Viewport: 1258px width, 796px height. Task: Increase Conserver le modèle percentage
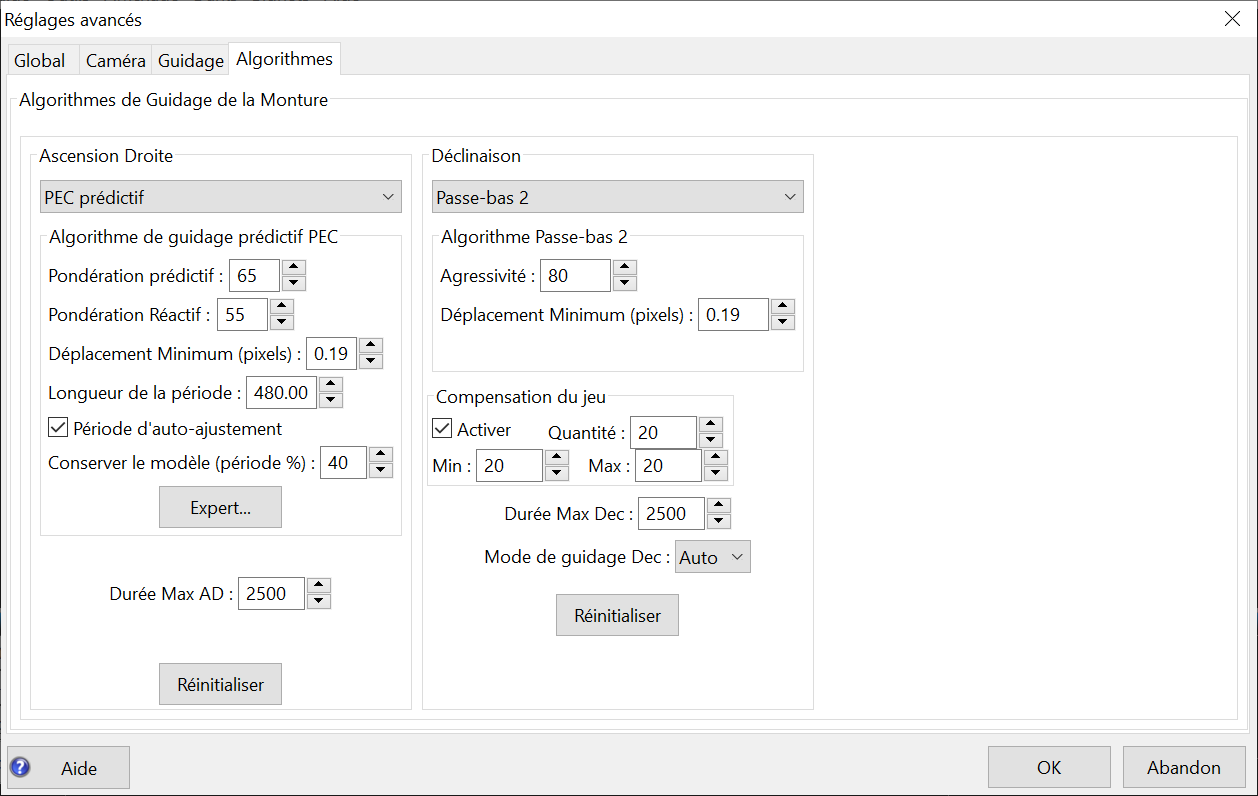pos(381,454)
